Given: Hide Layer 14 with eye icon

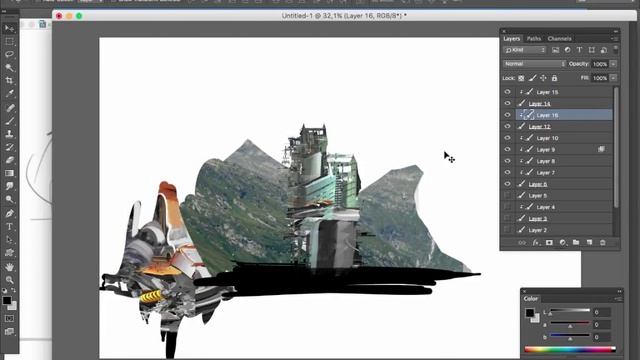Looking at the screenshot, I should tap(507, 103).
